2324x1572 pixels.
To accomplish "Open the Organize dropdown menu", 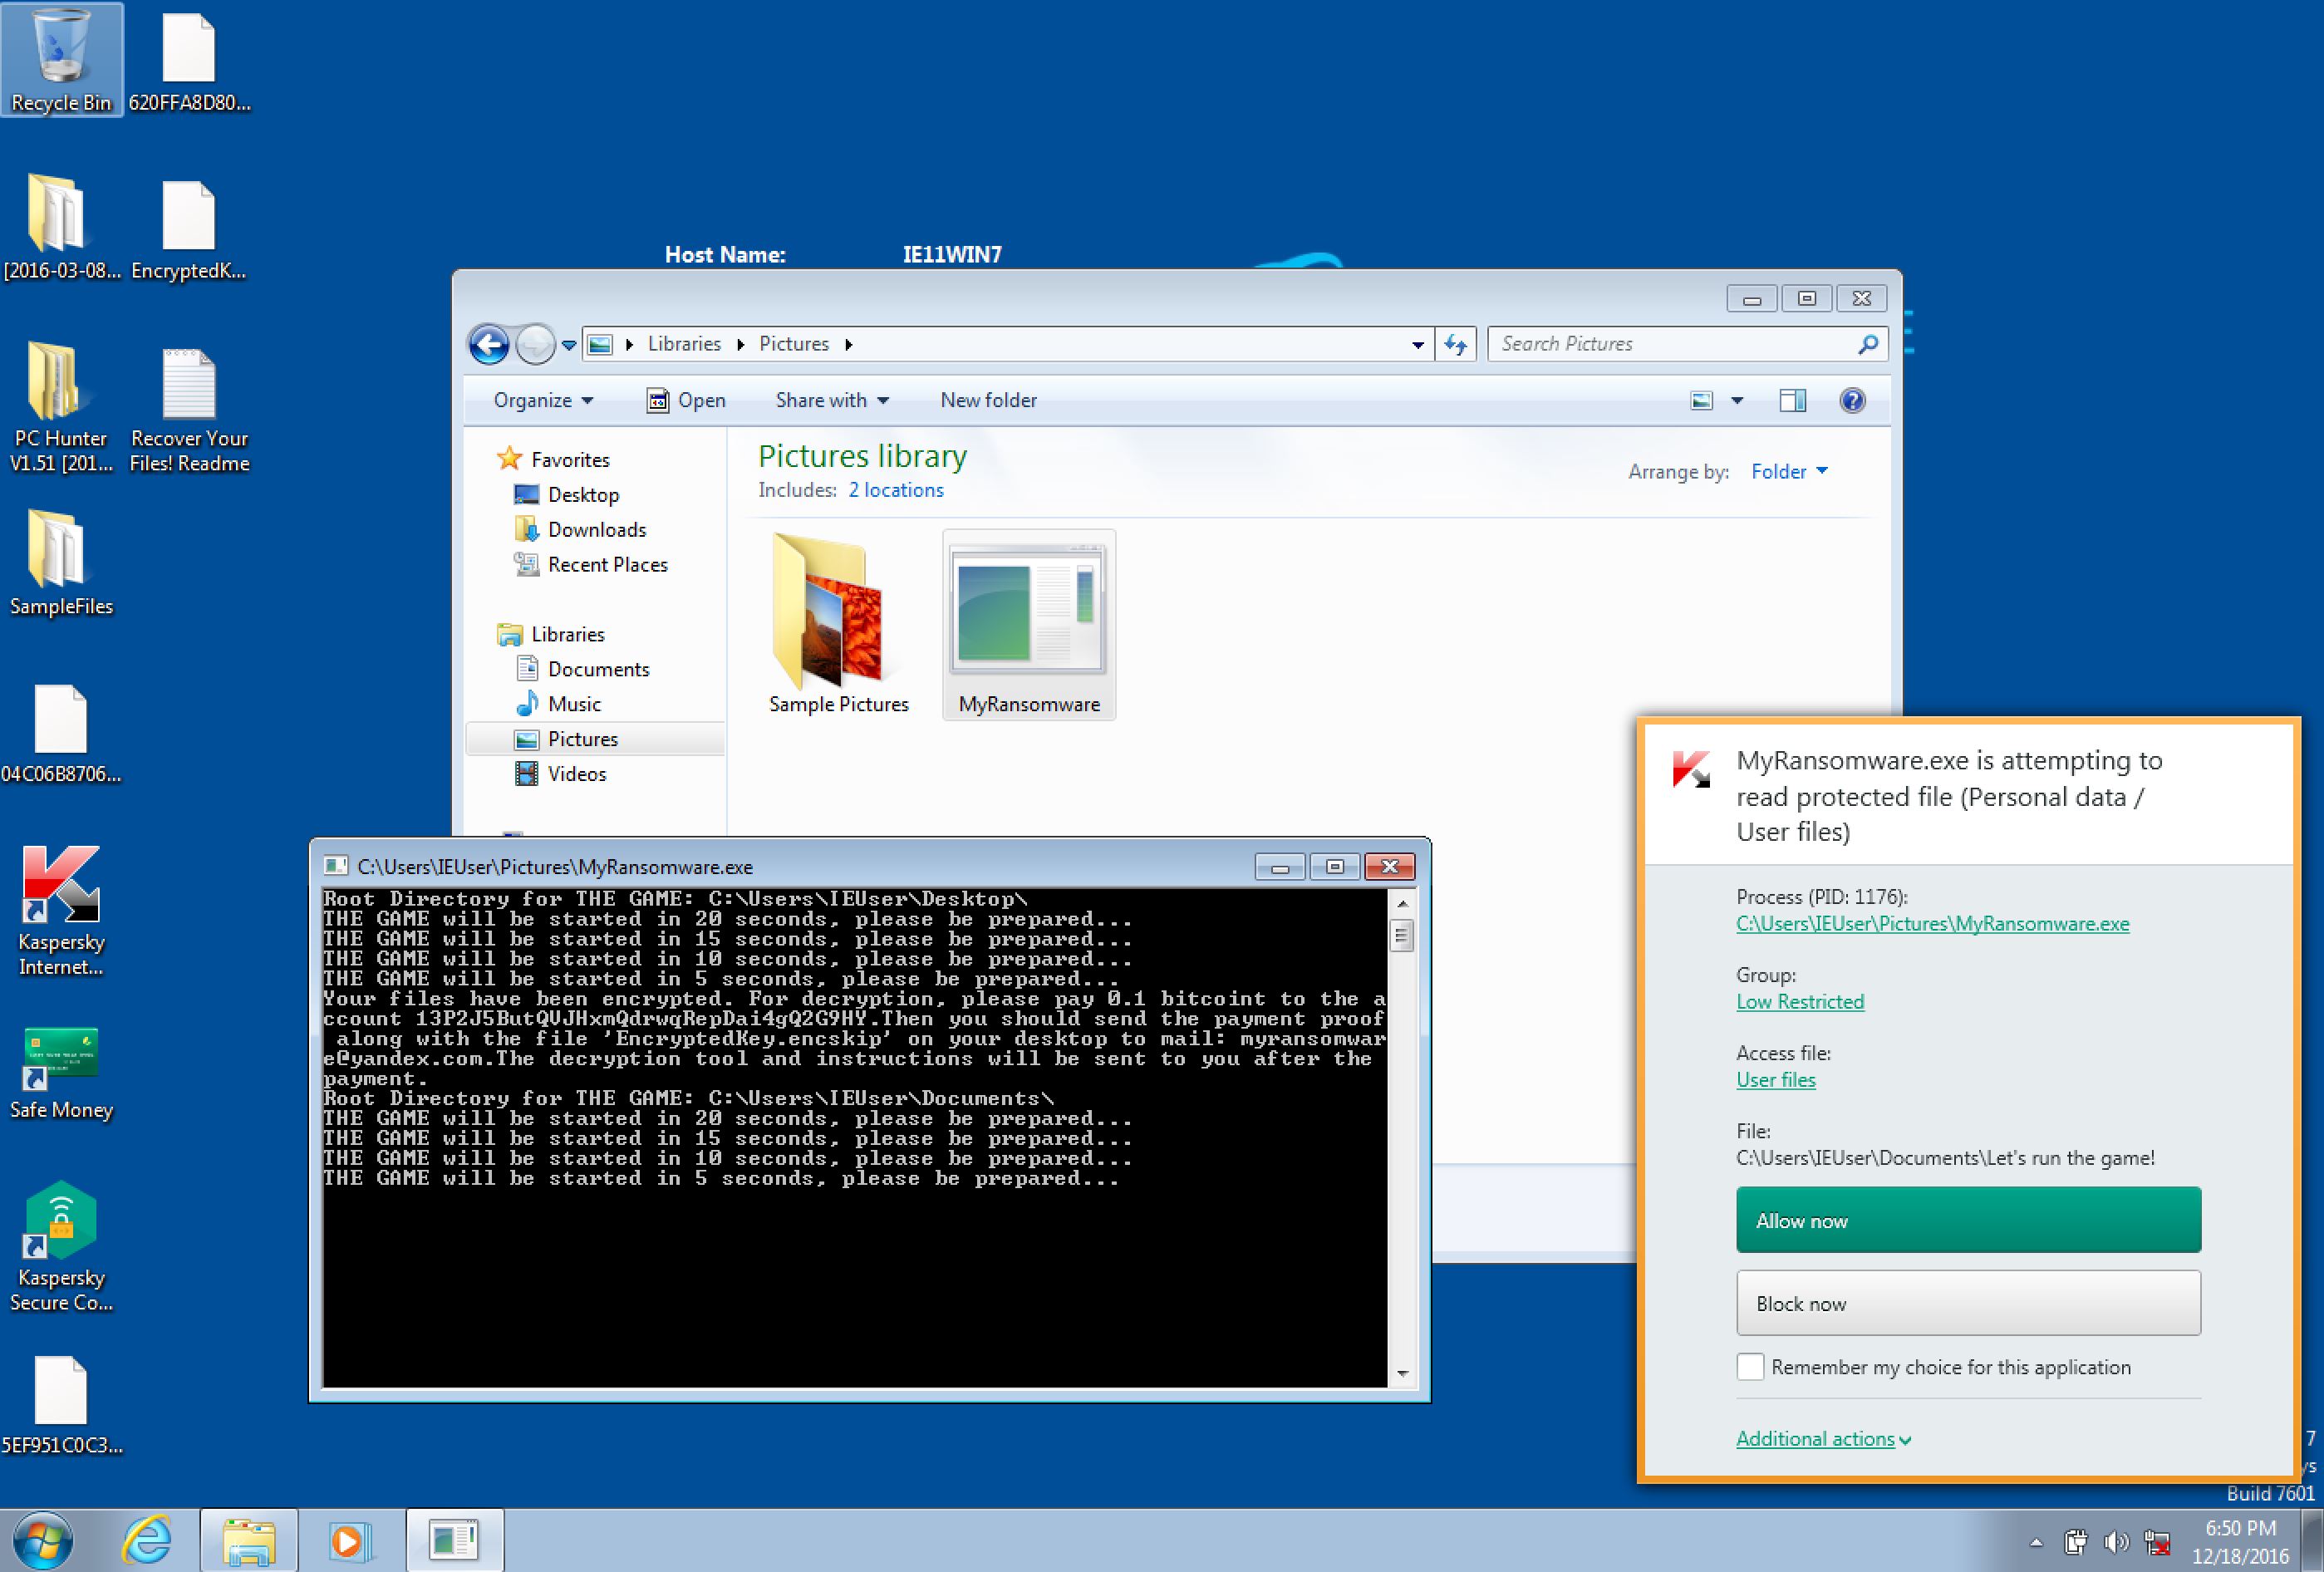I will [542, 400].
